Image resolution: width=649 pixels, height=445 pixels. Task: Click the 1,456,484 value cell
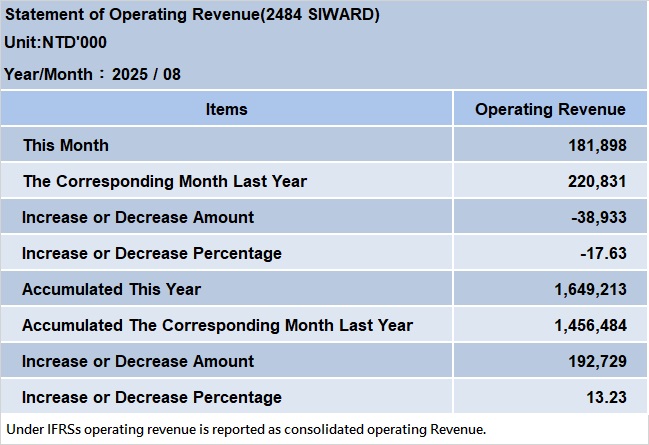click(x=590, y=325)
